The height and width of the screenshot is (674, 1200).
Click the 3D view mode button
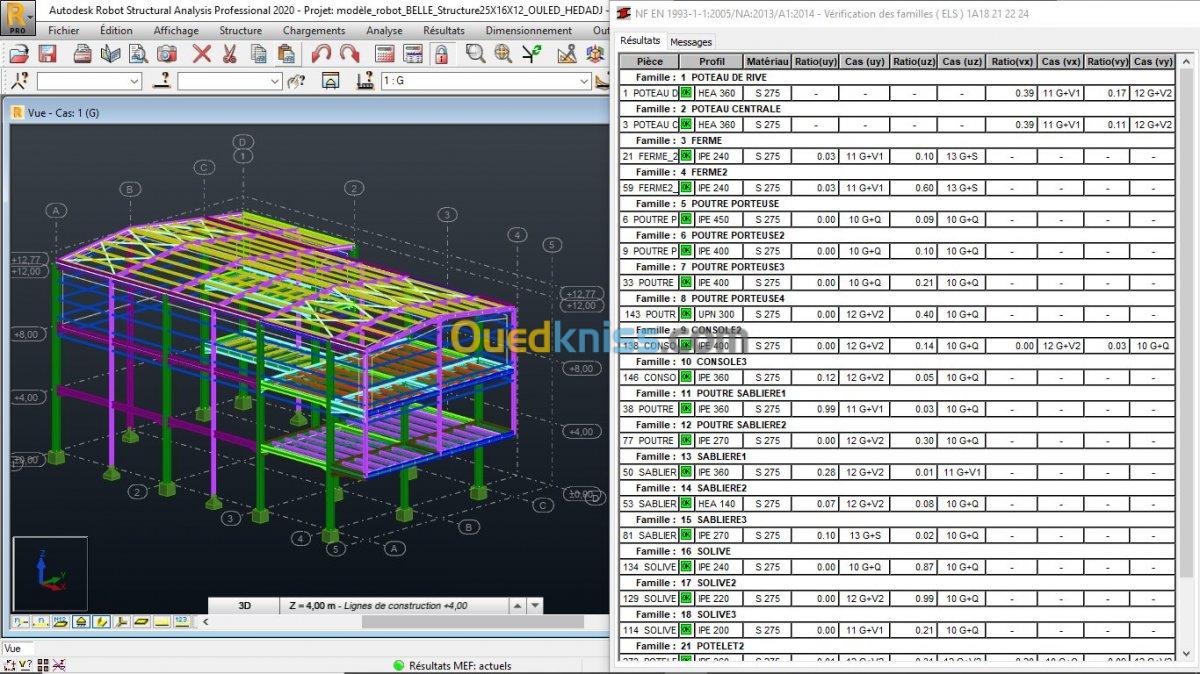tap(245, 605)
